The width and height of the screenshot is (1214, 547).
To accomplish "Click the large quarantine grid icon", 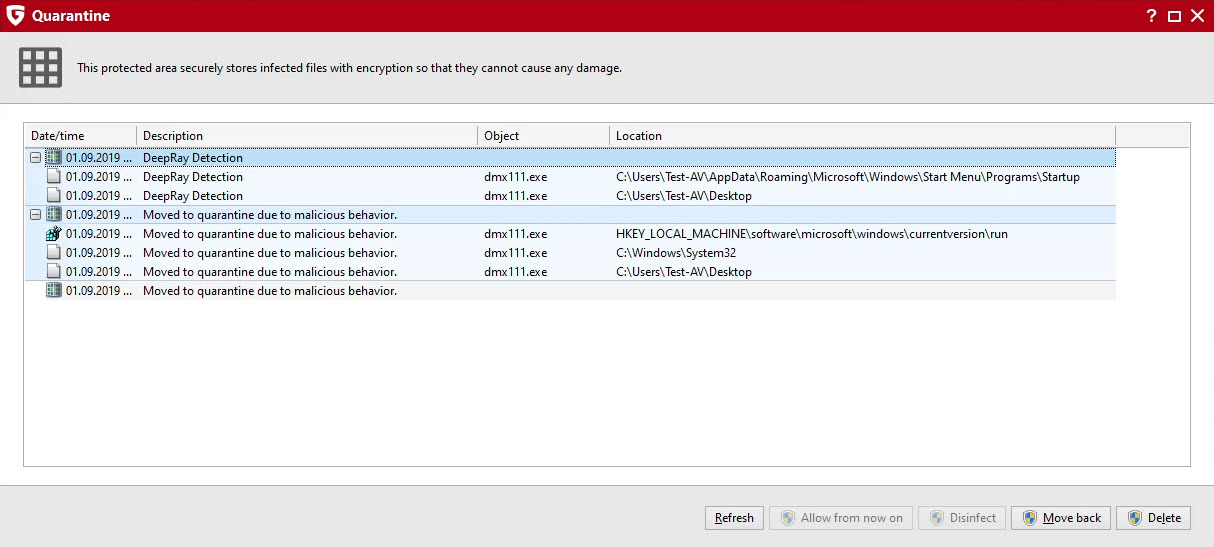I will pos(40,67).
